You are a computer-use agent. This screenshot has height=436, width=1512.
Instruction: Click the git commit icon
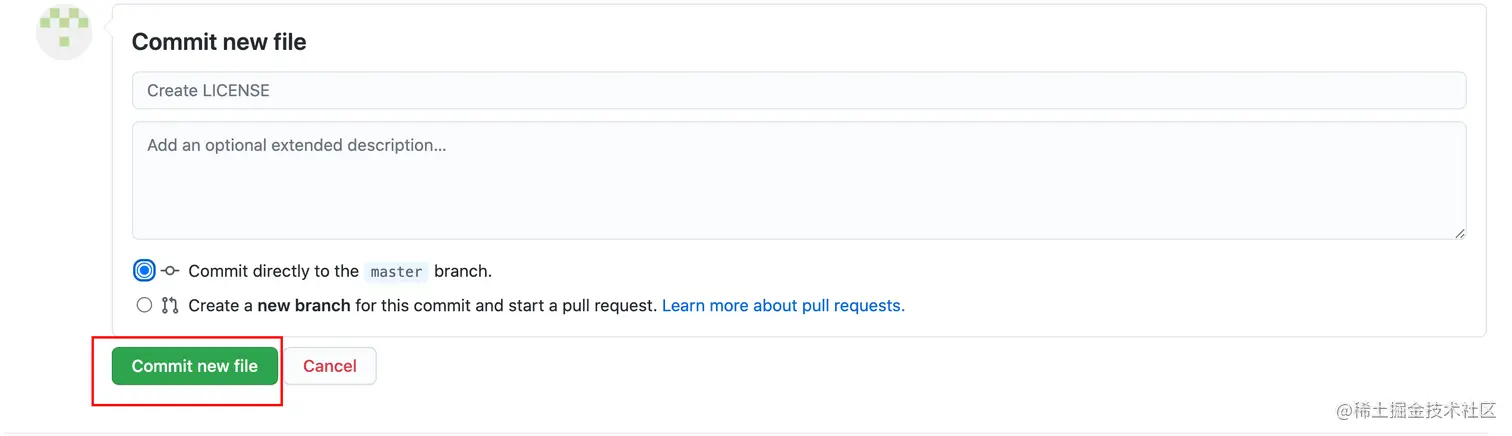[170, 271]
